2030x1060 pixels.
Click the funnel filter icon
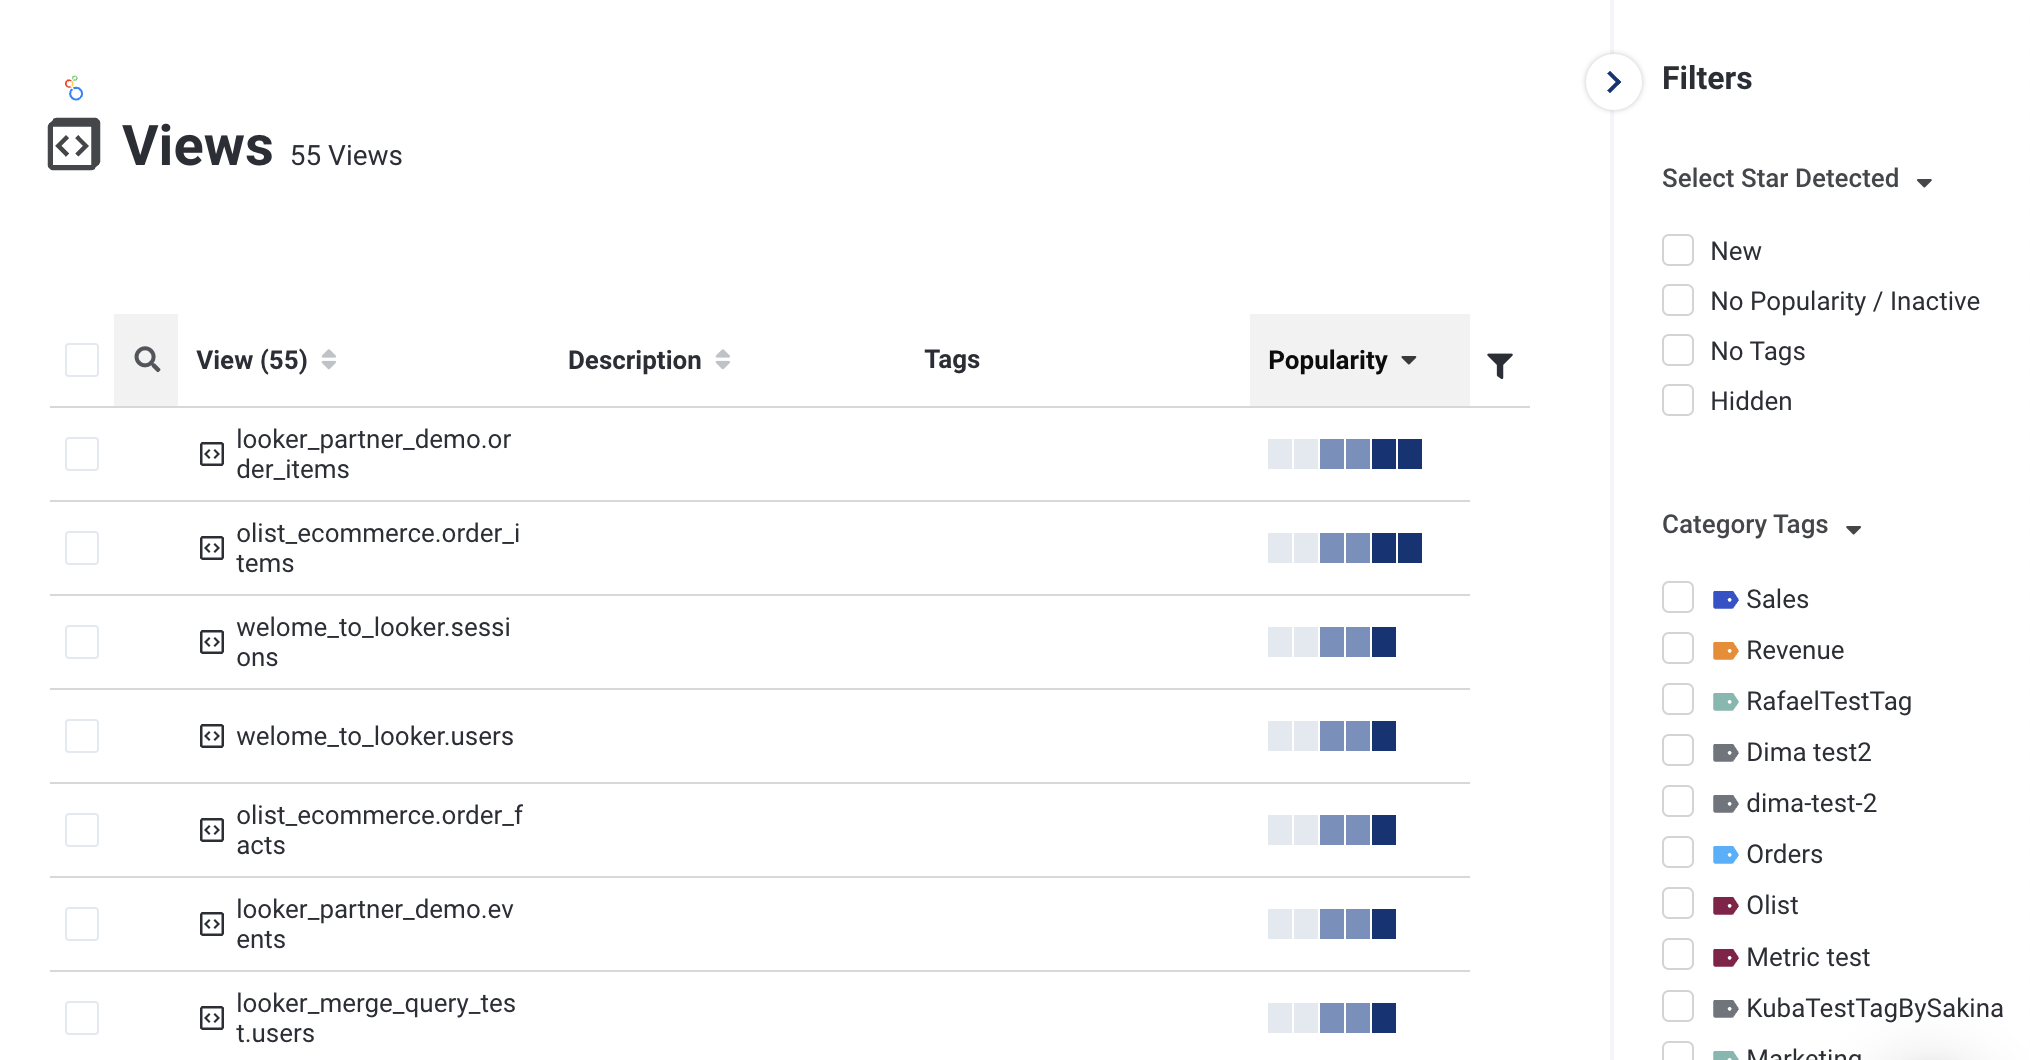coord(1499,366)
